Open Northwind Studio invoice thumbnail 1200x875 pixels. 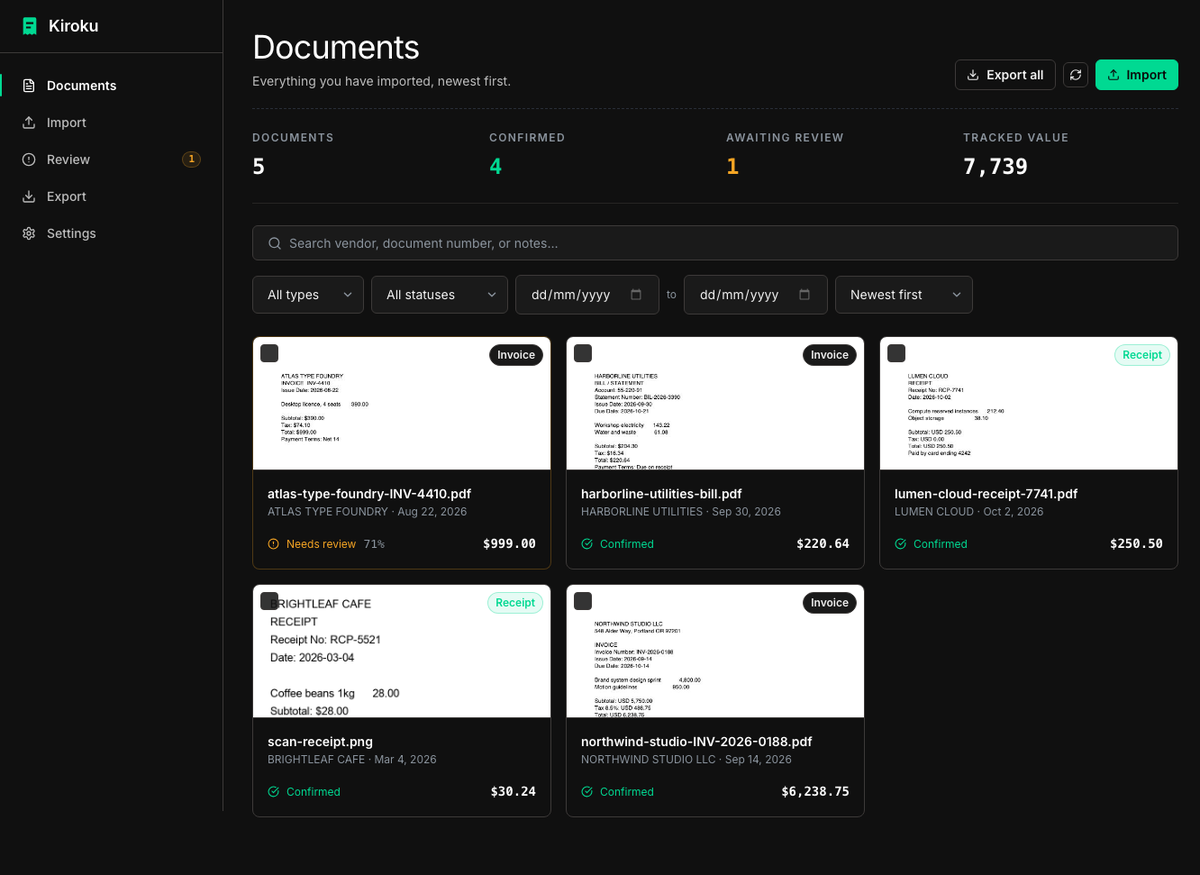[x=715, y=651]
